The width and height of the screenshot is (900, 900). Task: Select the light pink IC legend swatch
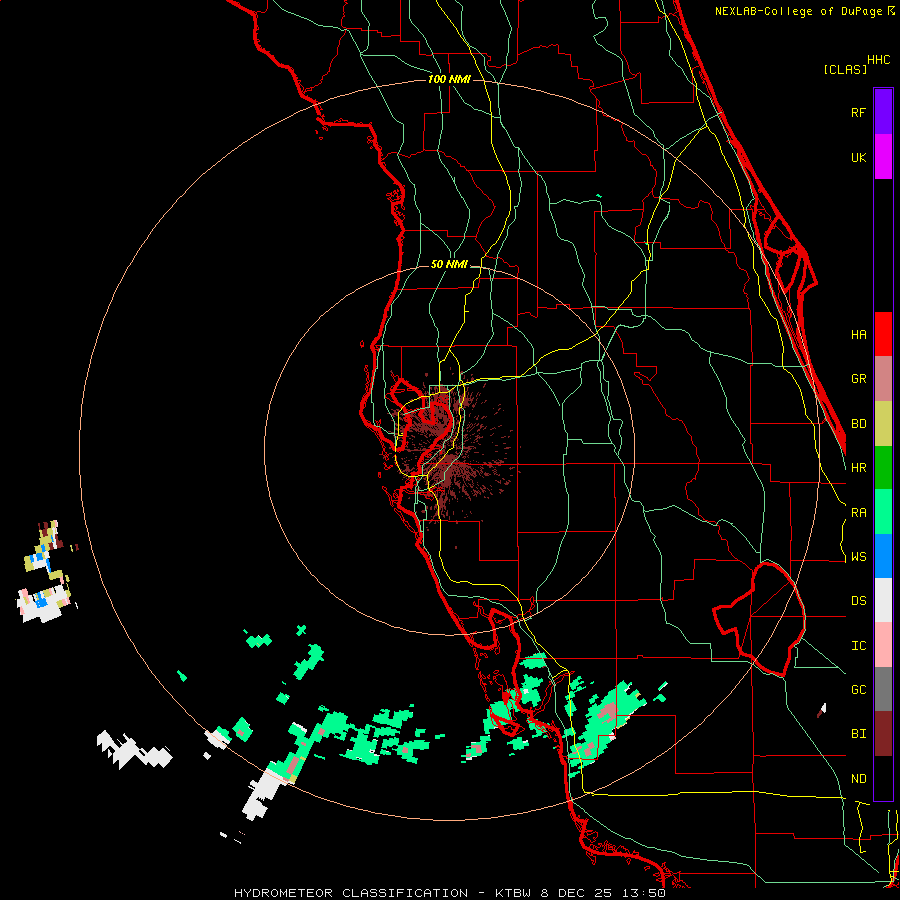coord(883,645)
